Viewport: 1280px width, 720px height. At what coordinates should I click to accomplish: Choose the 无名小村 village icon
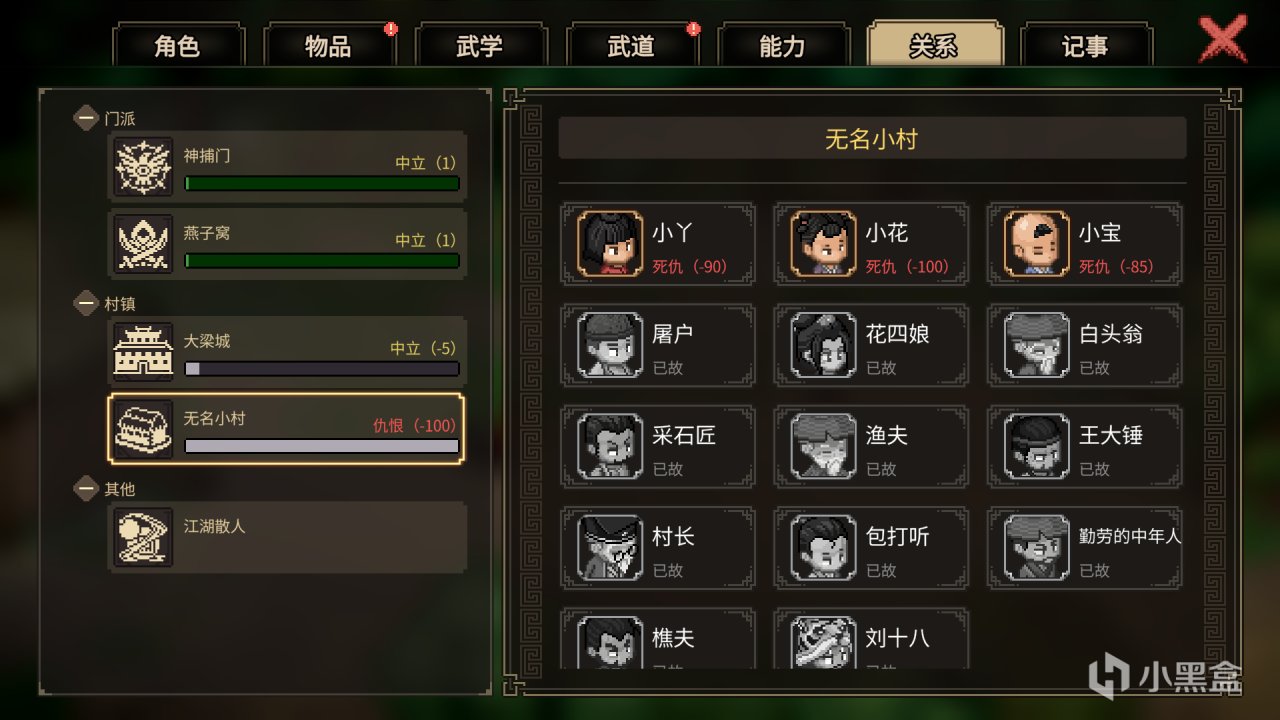143,429
